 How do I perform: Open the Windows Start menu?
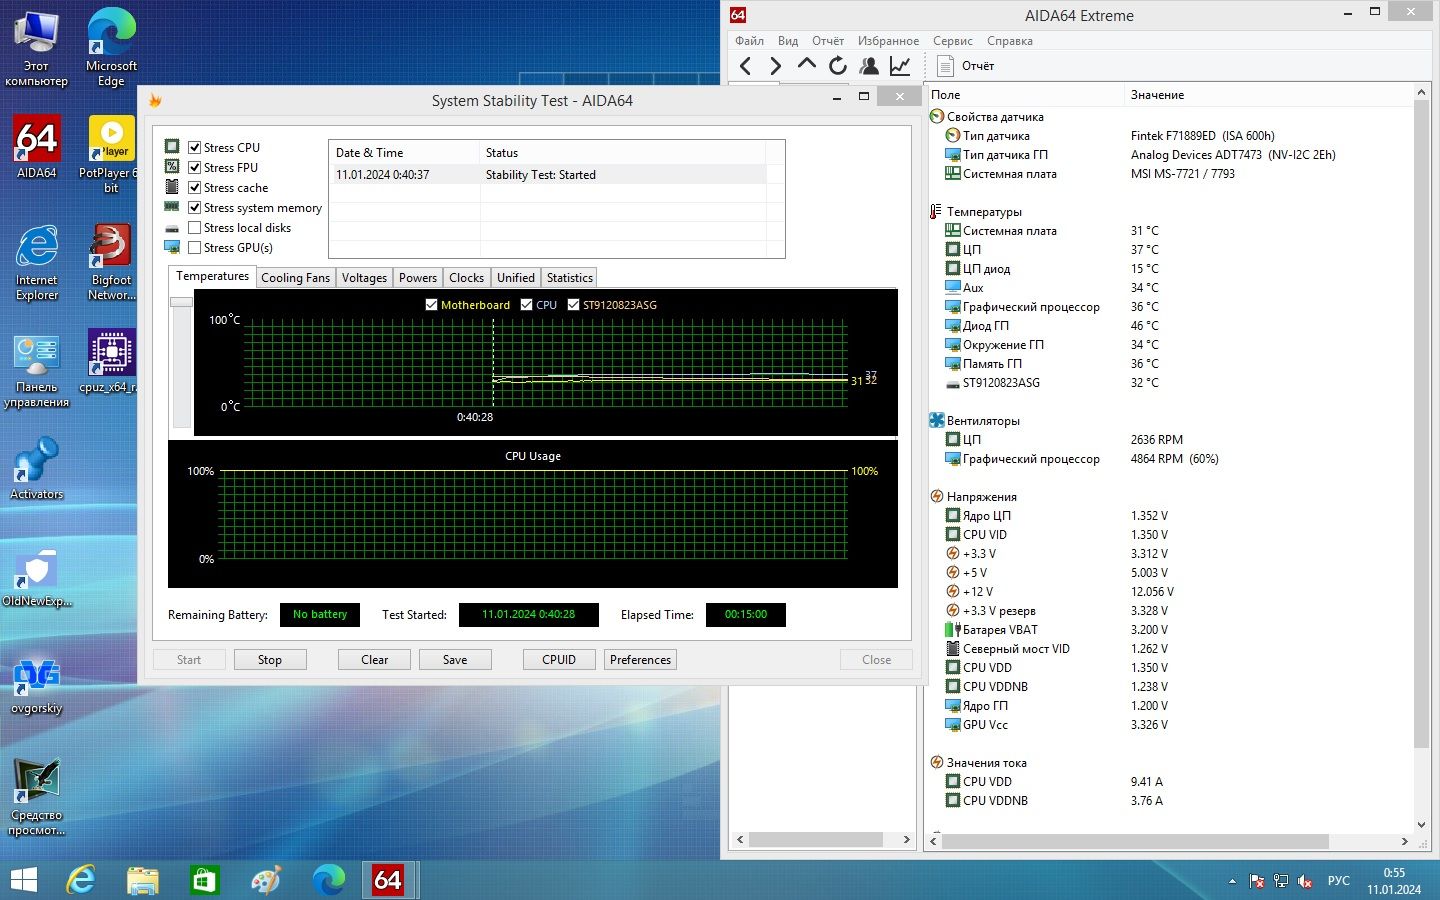coord(23,880)
